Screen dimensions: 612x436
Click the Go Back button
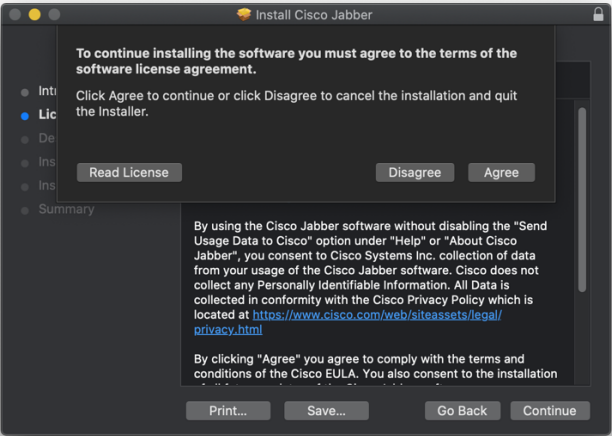(463, 411)
